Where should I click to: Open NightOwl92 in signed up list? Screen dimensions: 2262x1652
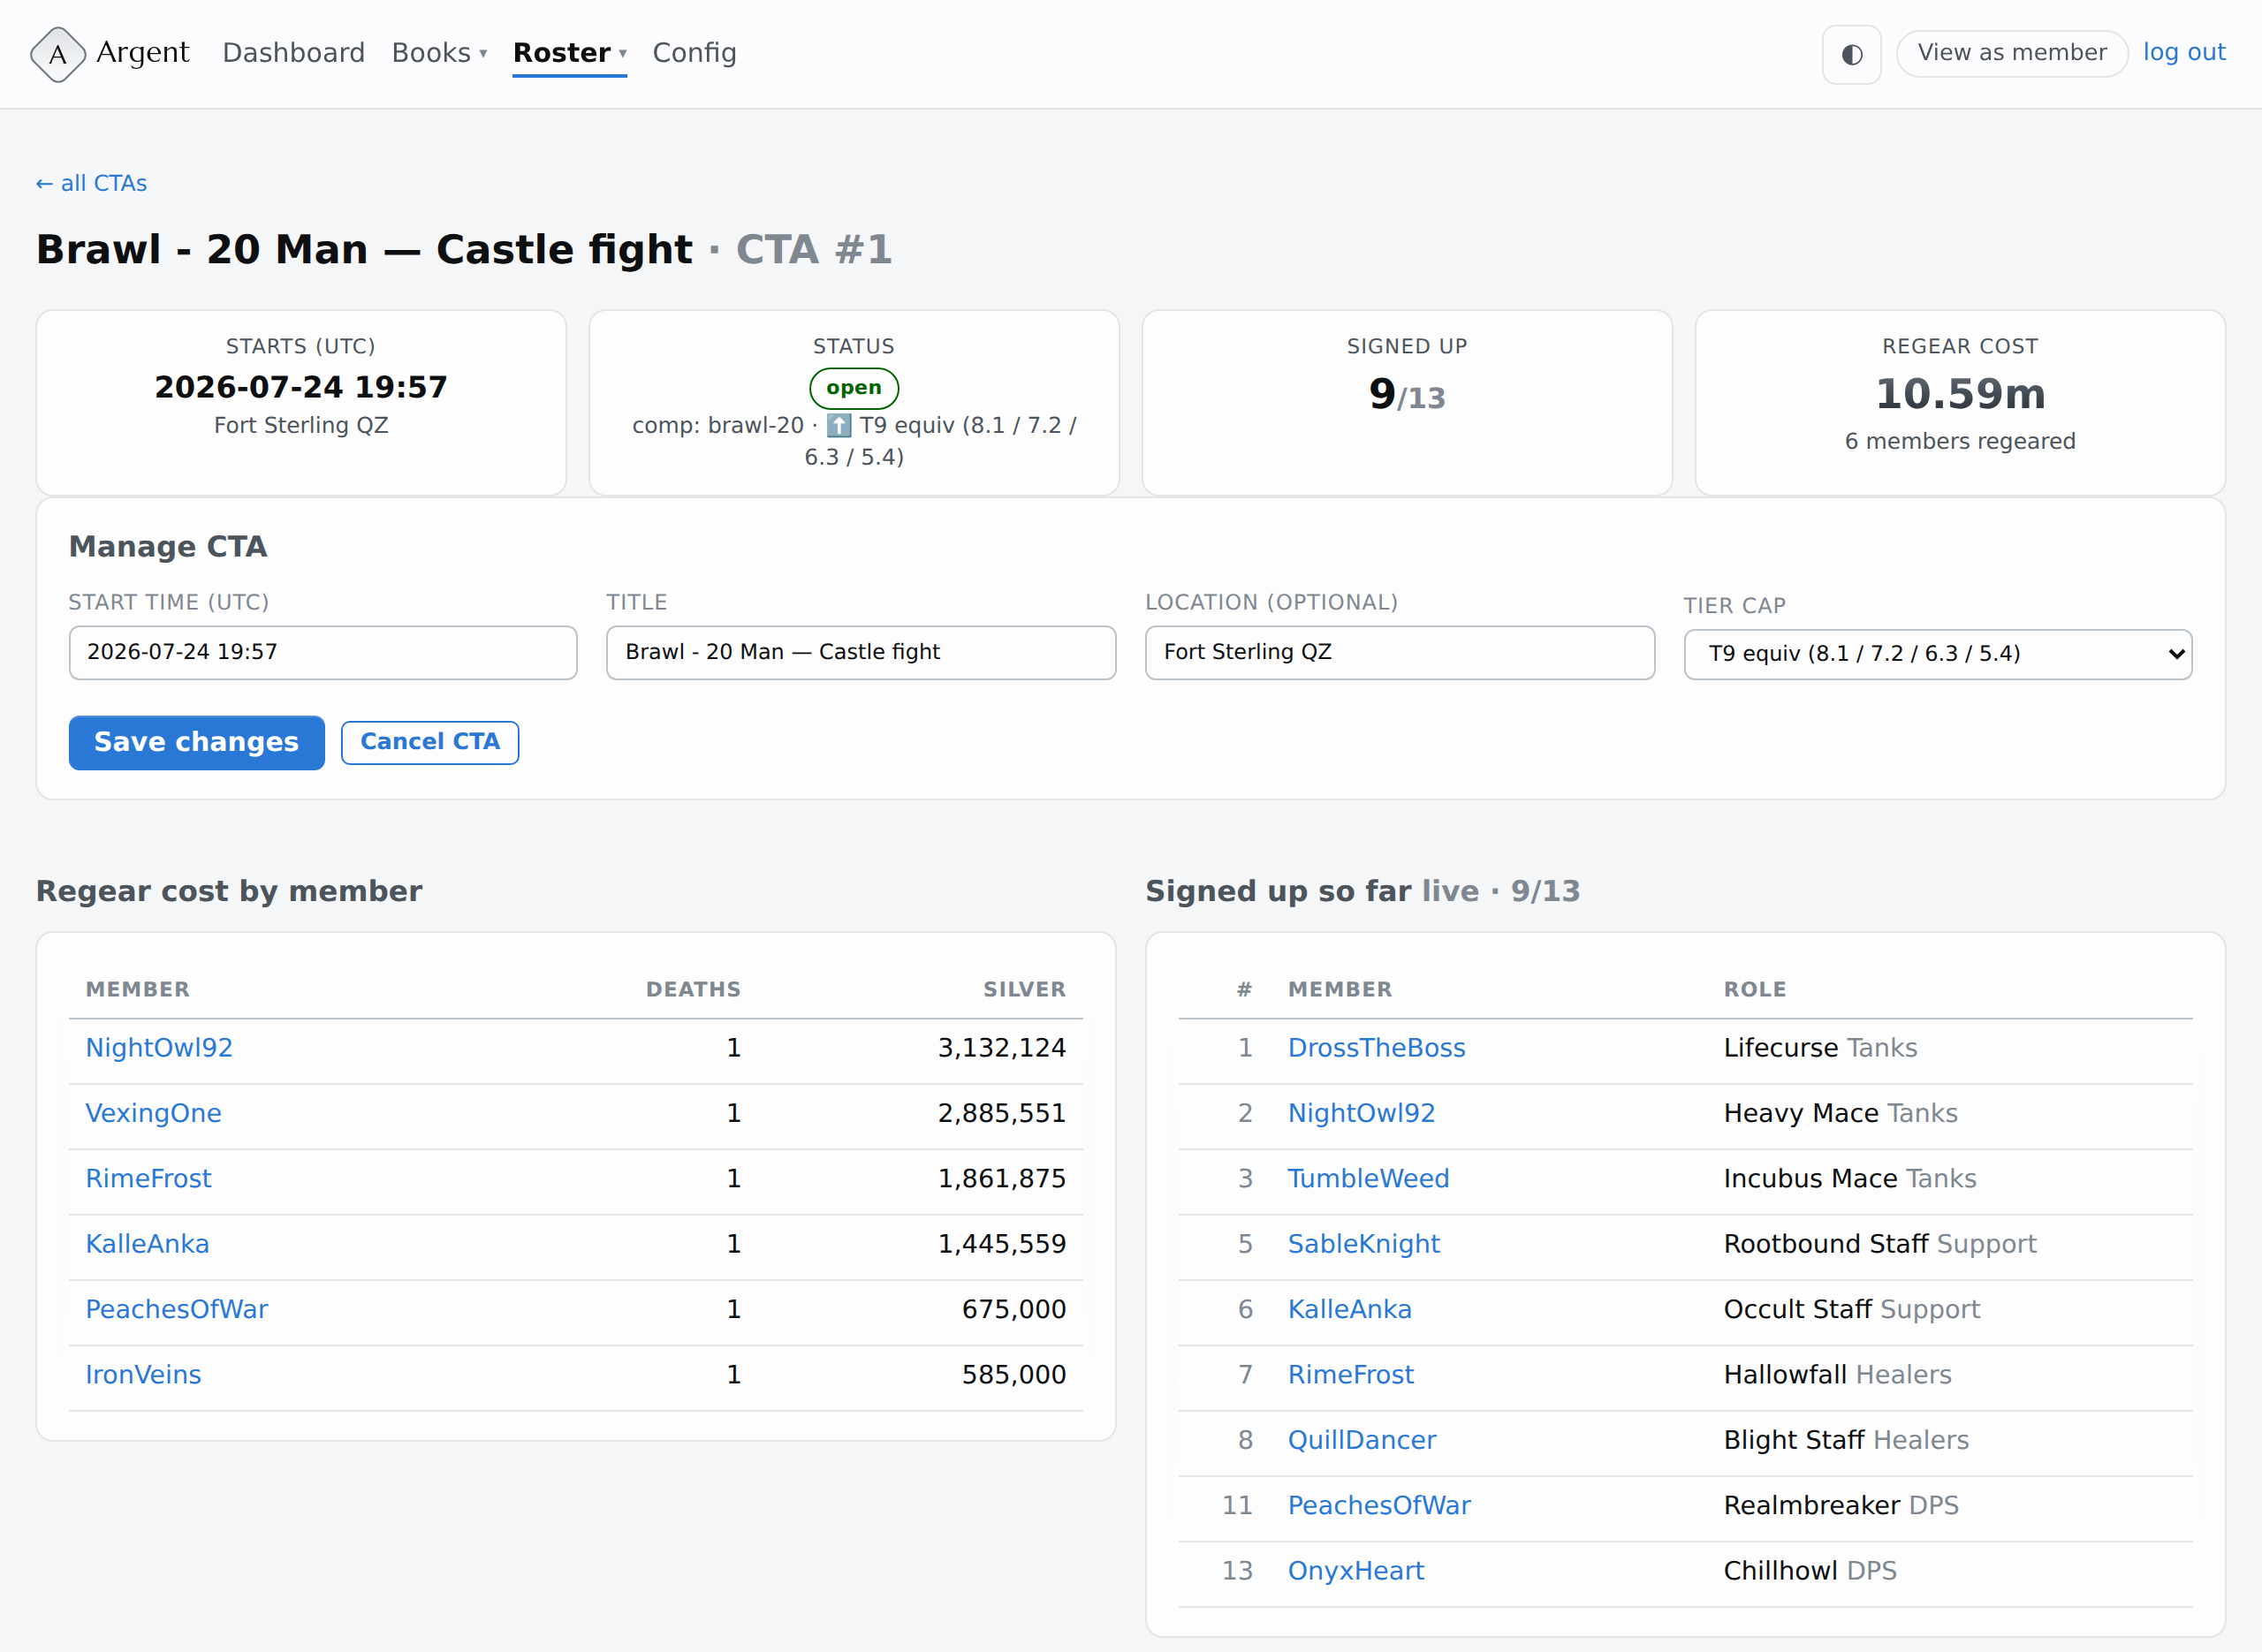tap(1361, 1113)
